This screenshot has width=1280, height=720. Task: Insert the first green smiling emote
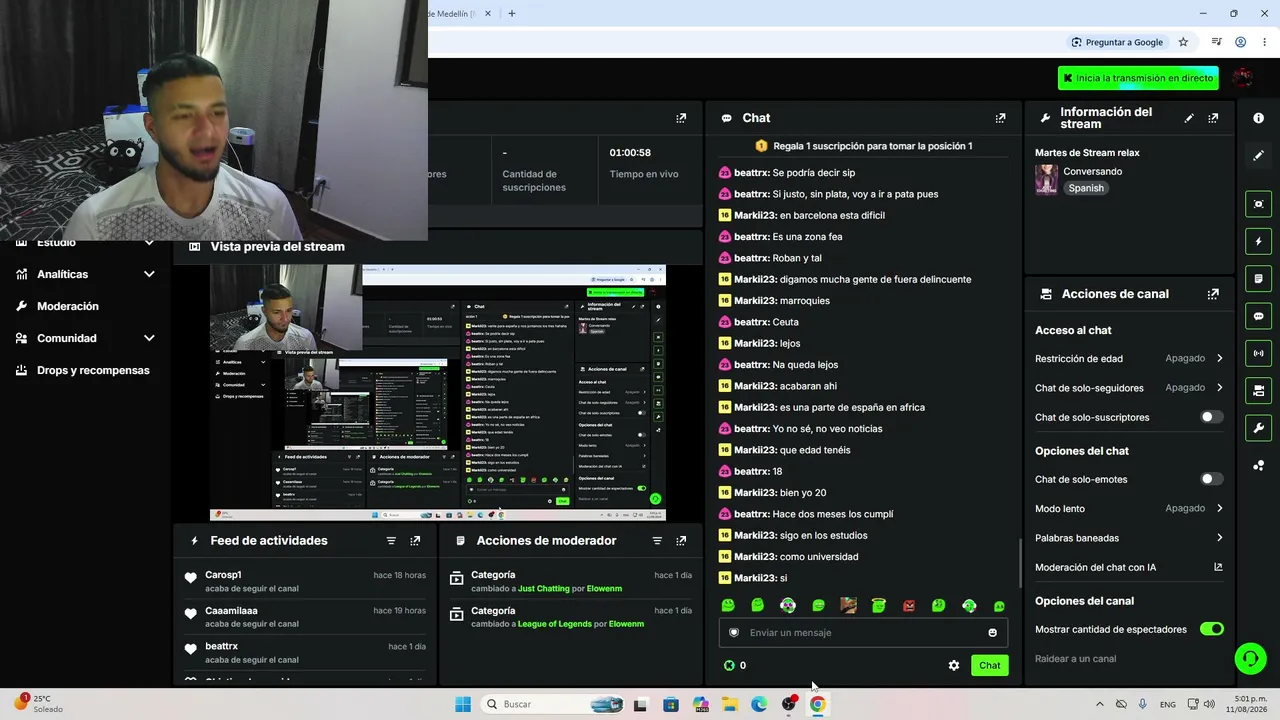tap(728, 605)
